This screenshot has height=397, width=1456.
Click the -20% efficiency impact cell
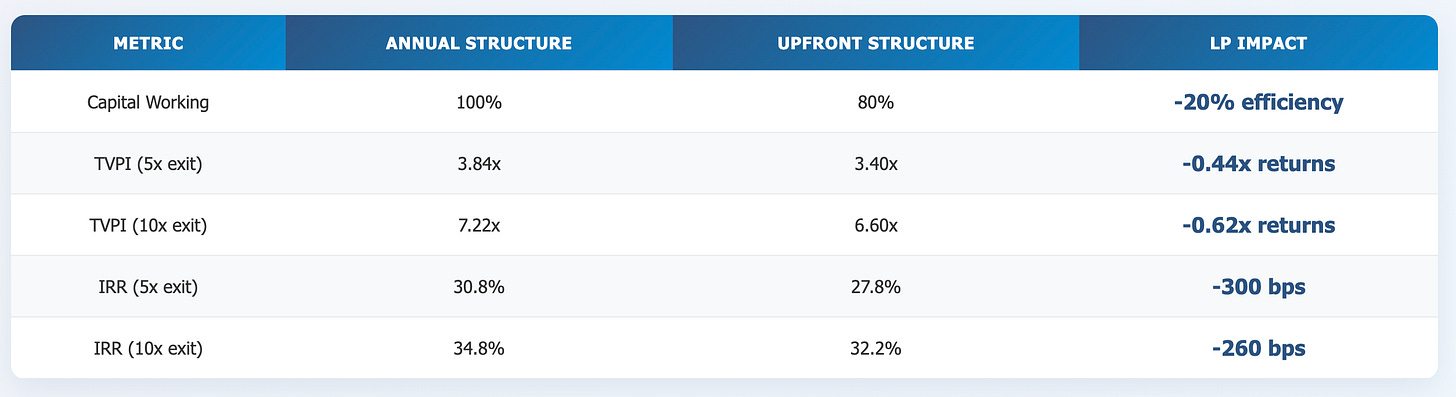tap(1259, 102)
